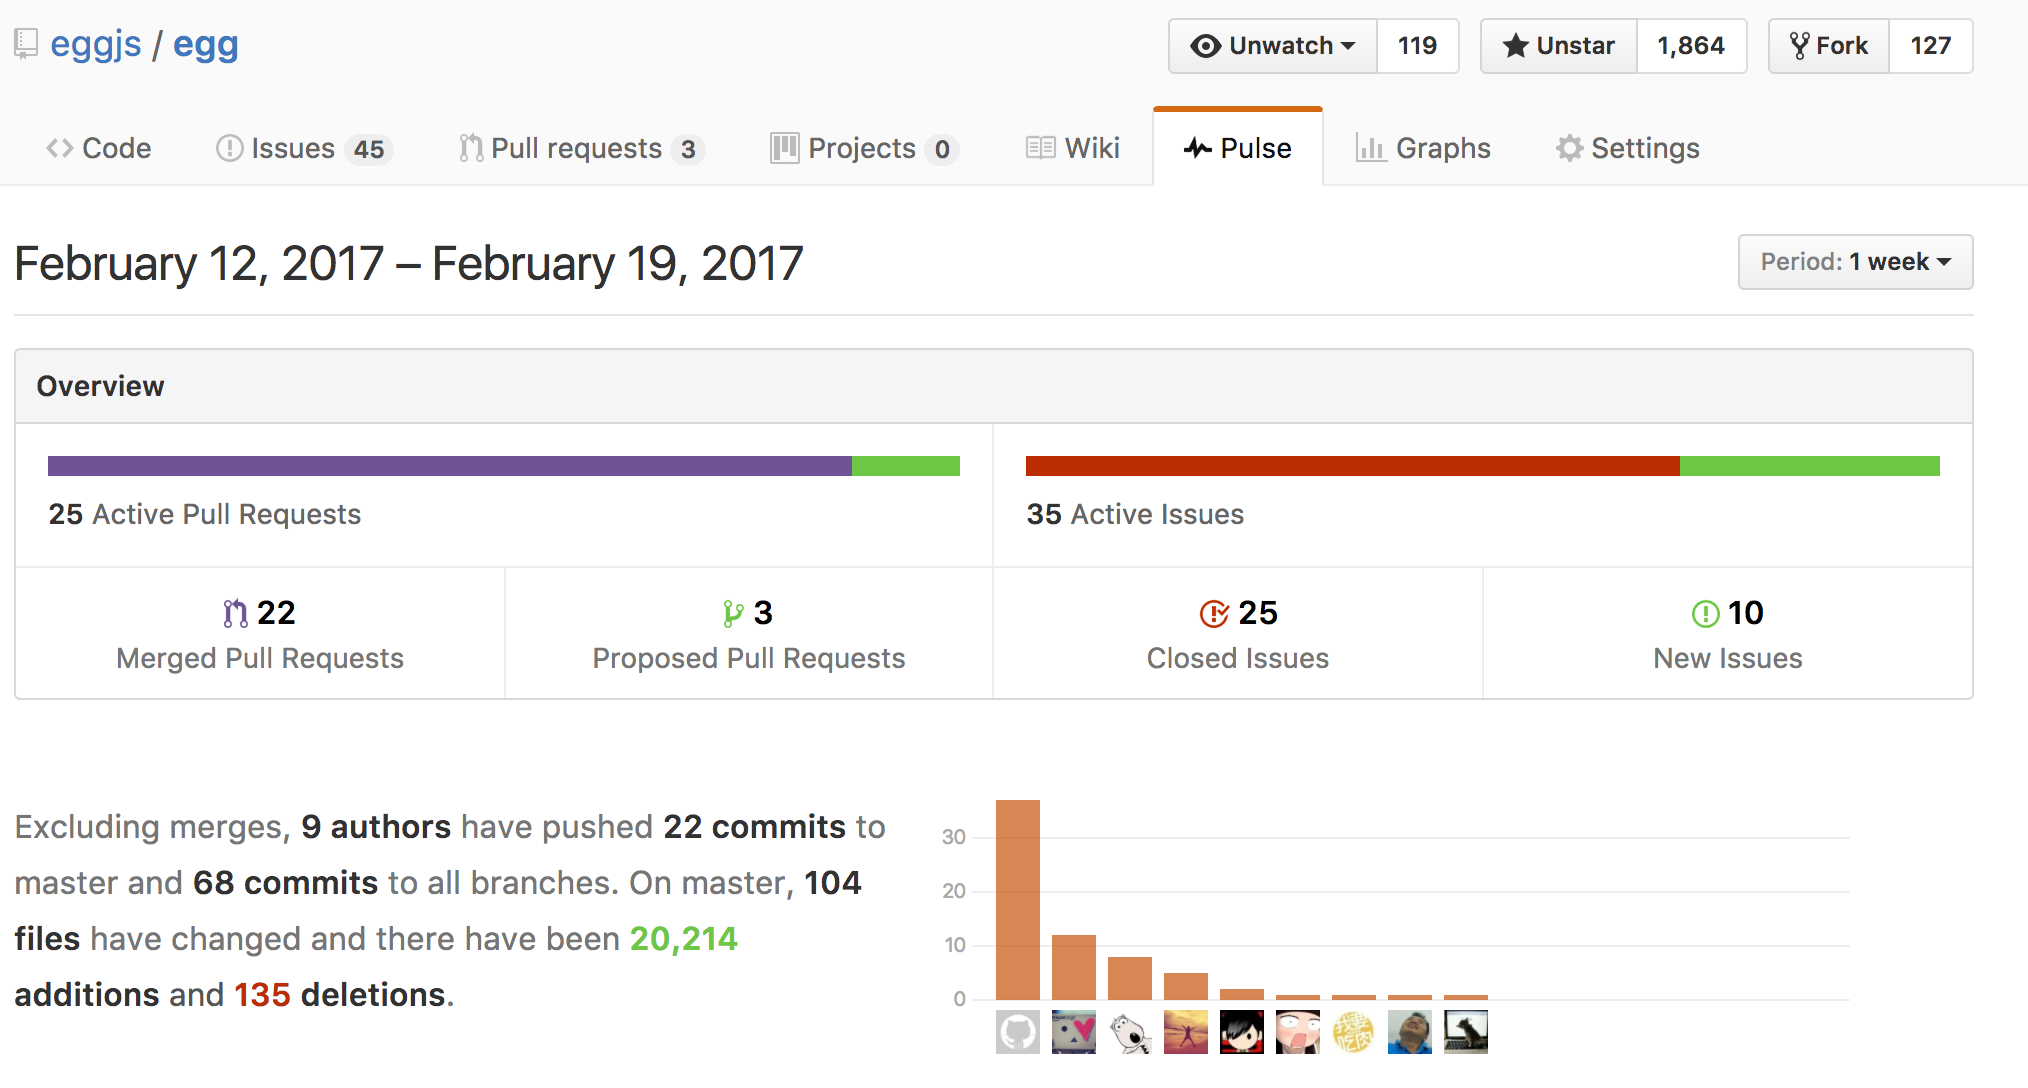Screen dimensions: 2028x1088
Task: Click the proposed pull requests branch icon
Action: (x=733, y=613)
